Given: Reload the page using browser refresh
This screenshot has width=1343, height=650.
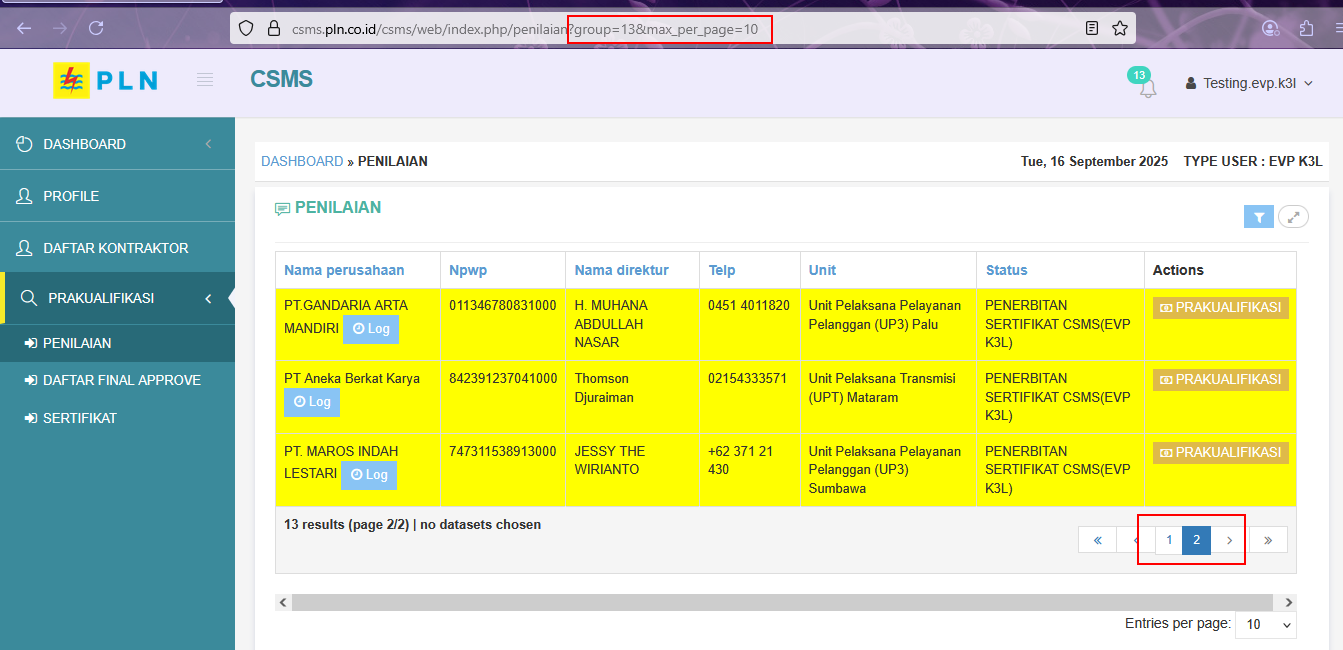Looking at the screenshot, I should [96, 28].
